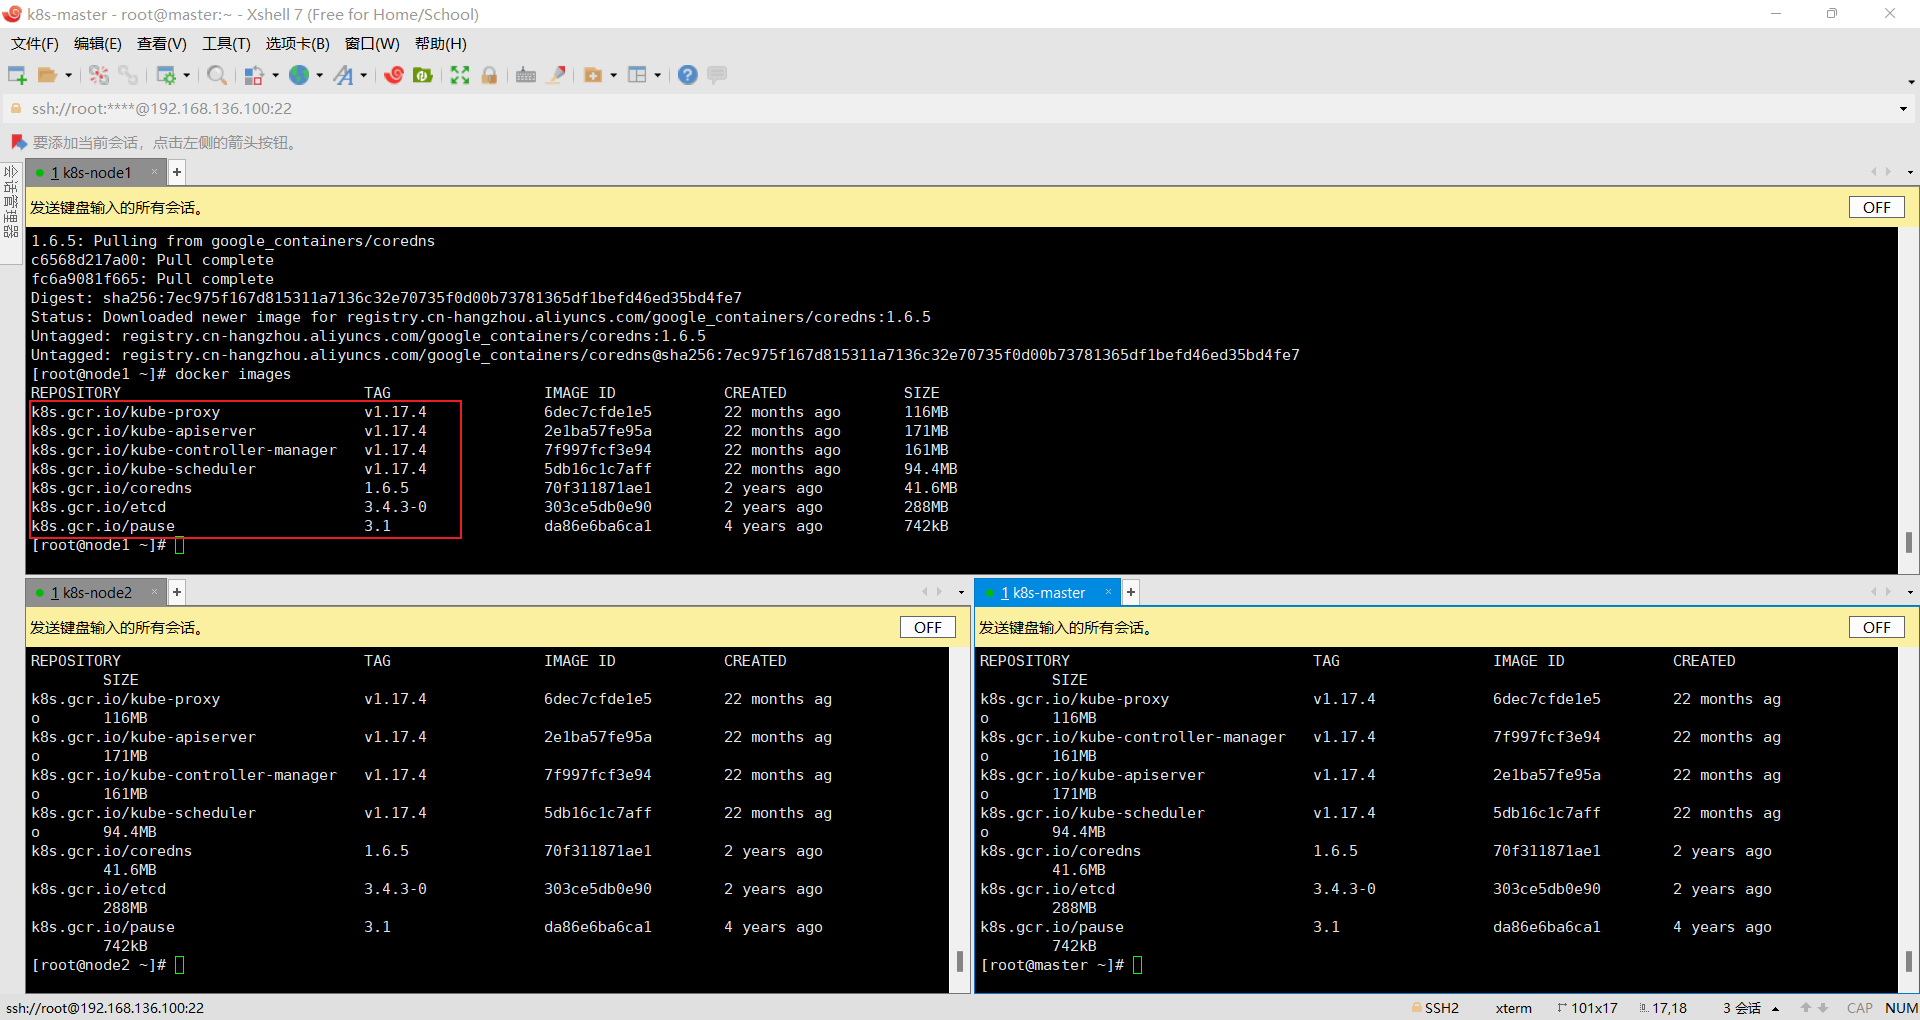Click the globe encoding icon
The height and width of the screenshot is (1020, 1920).
(x=299, y=75)
